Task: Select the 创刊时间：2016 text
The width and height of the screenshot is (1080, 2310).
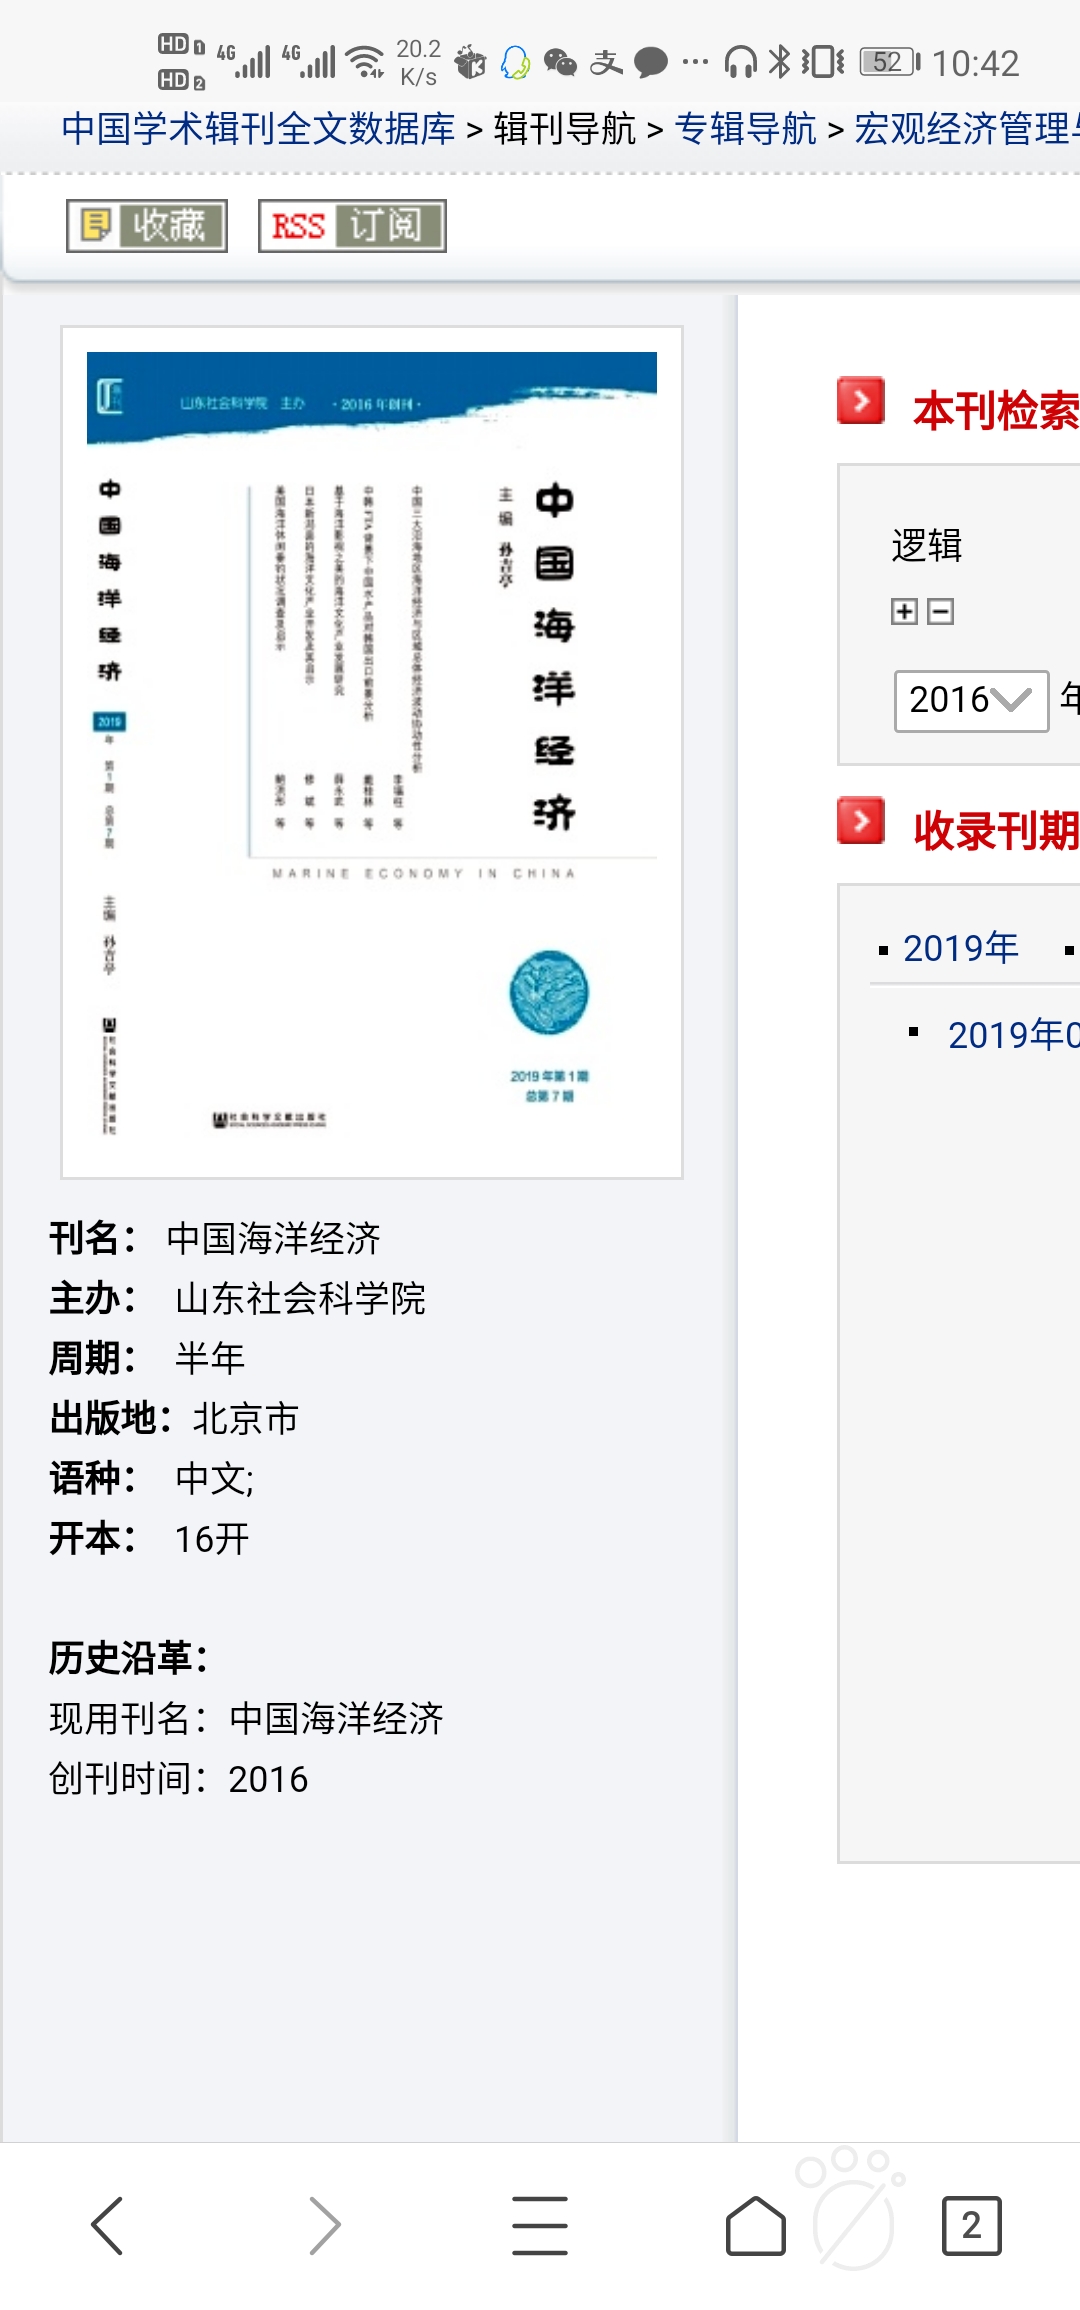Action: pyautogui.click(x=179, y=1778)
